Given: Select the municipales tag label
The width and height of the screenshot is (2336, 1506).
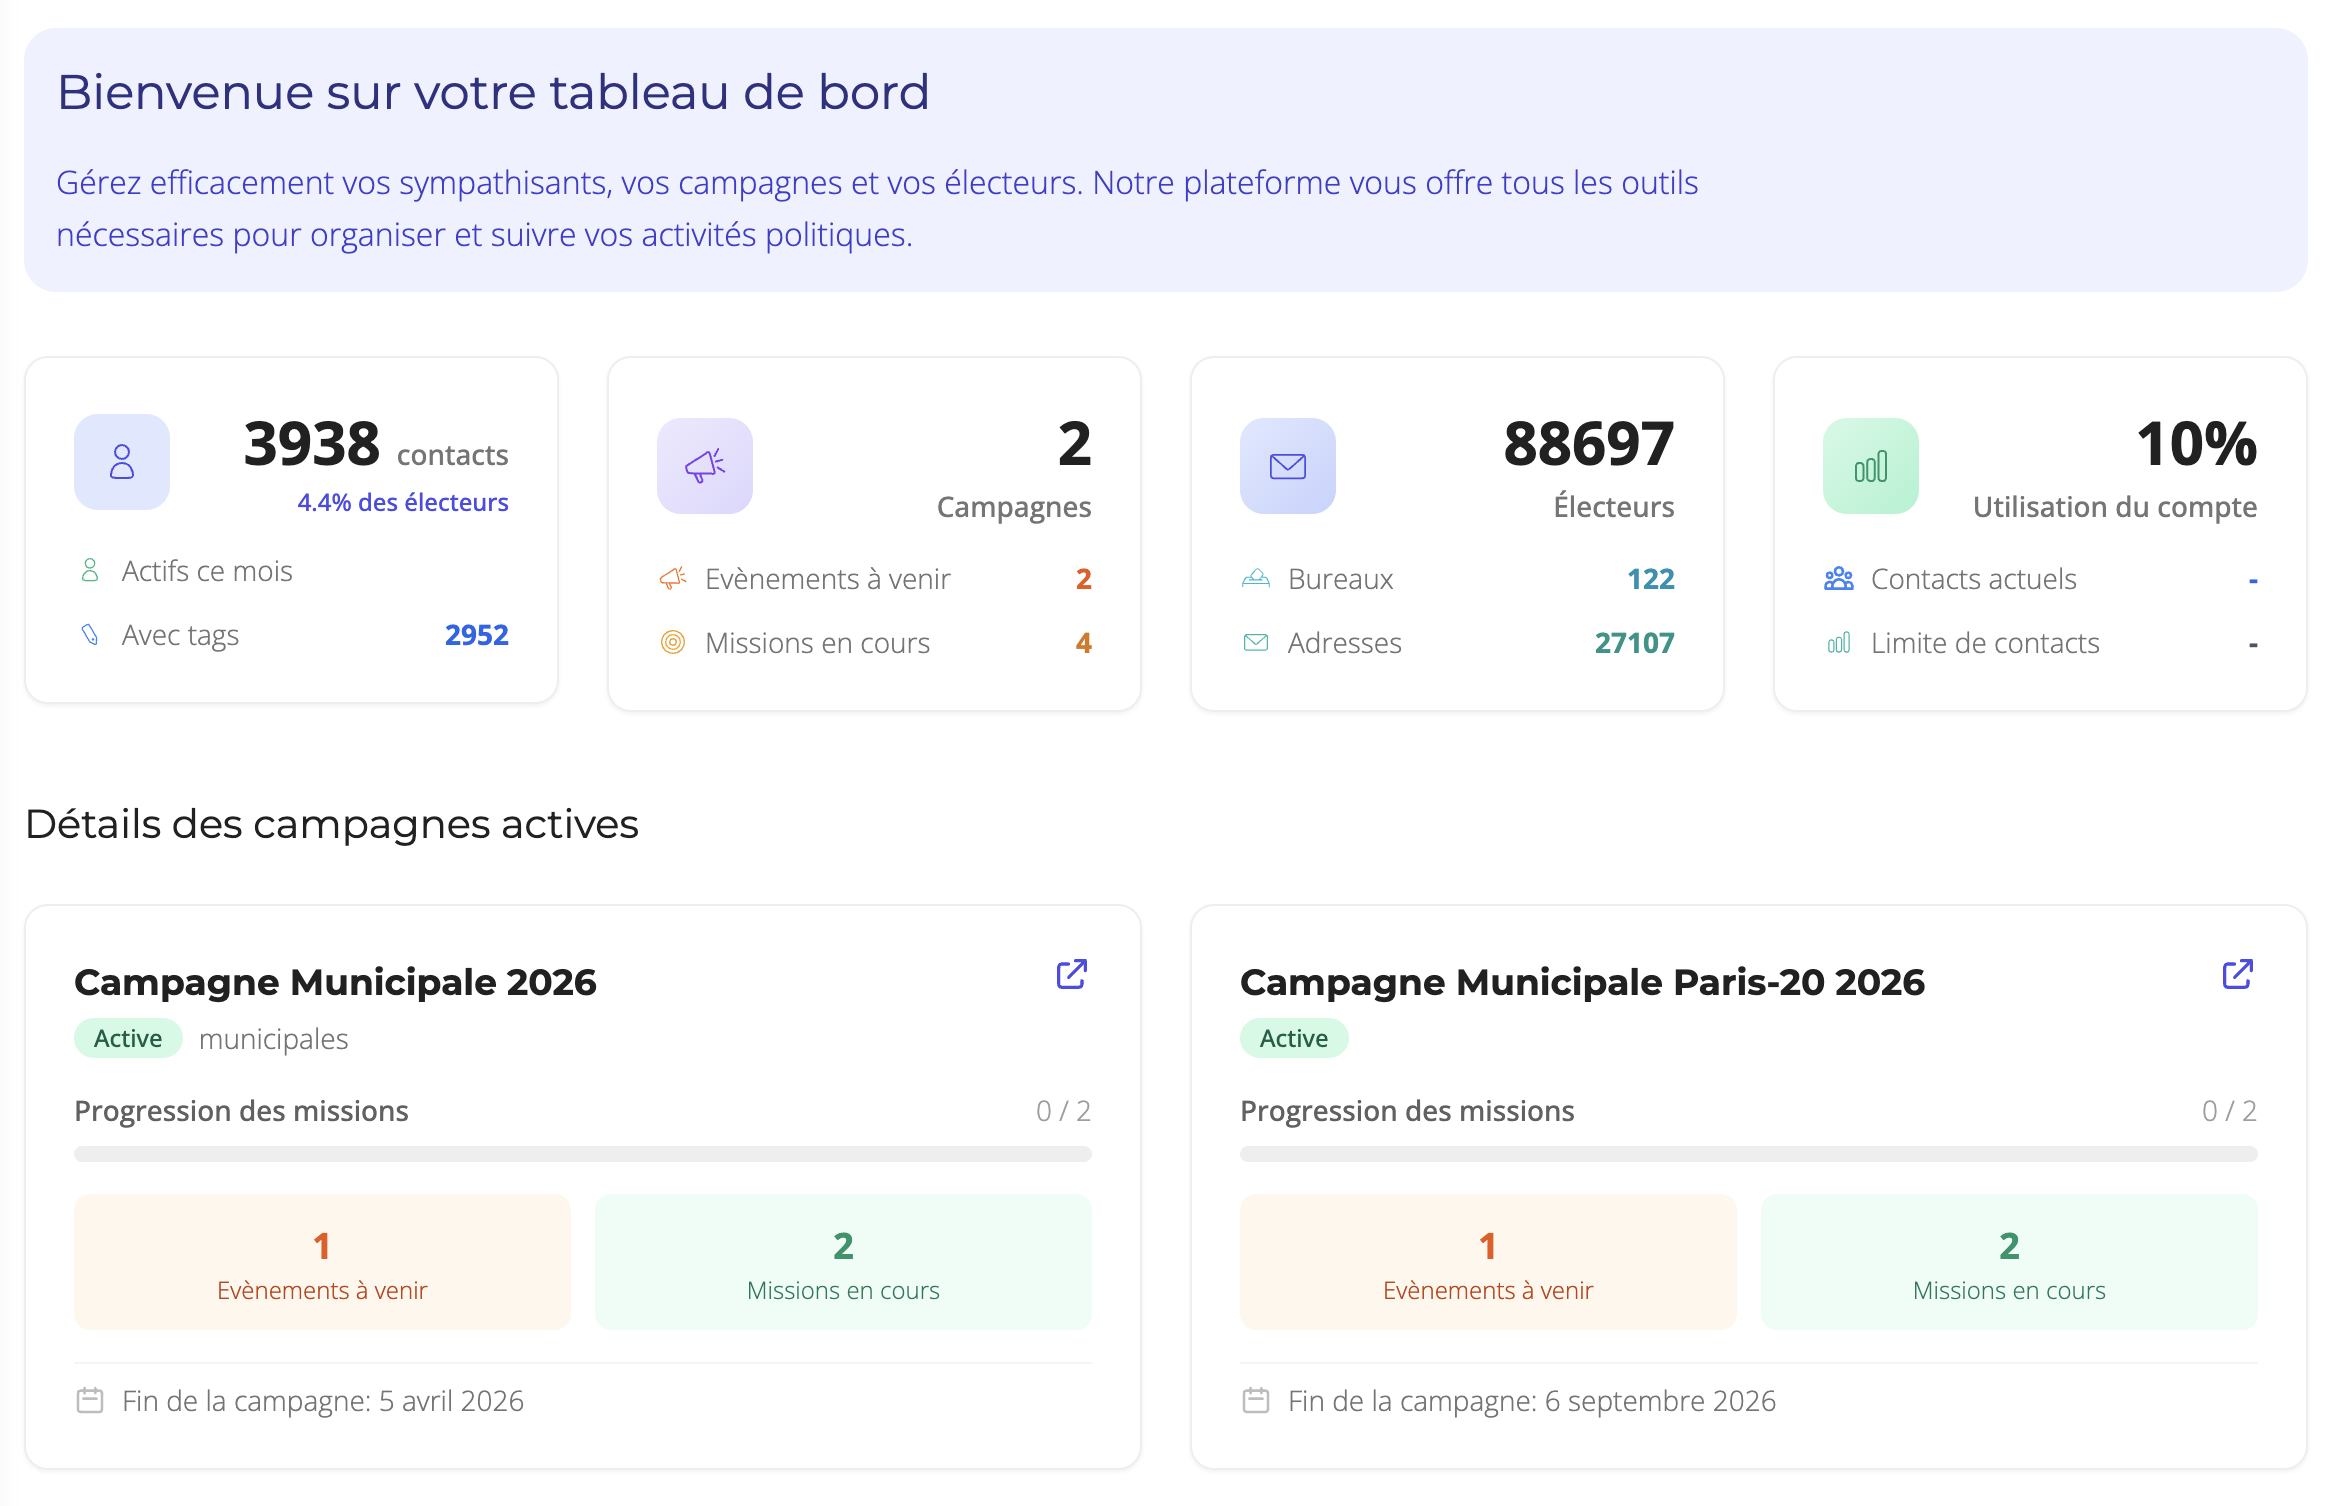Looking at the screenshot, I should coord(273,1038).
